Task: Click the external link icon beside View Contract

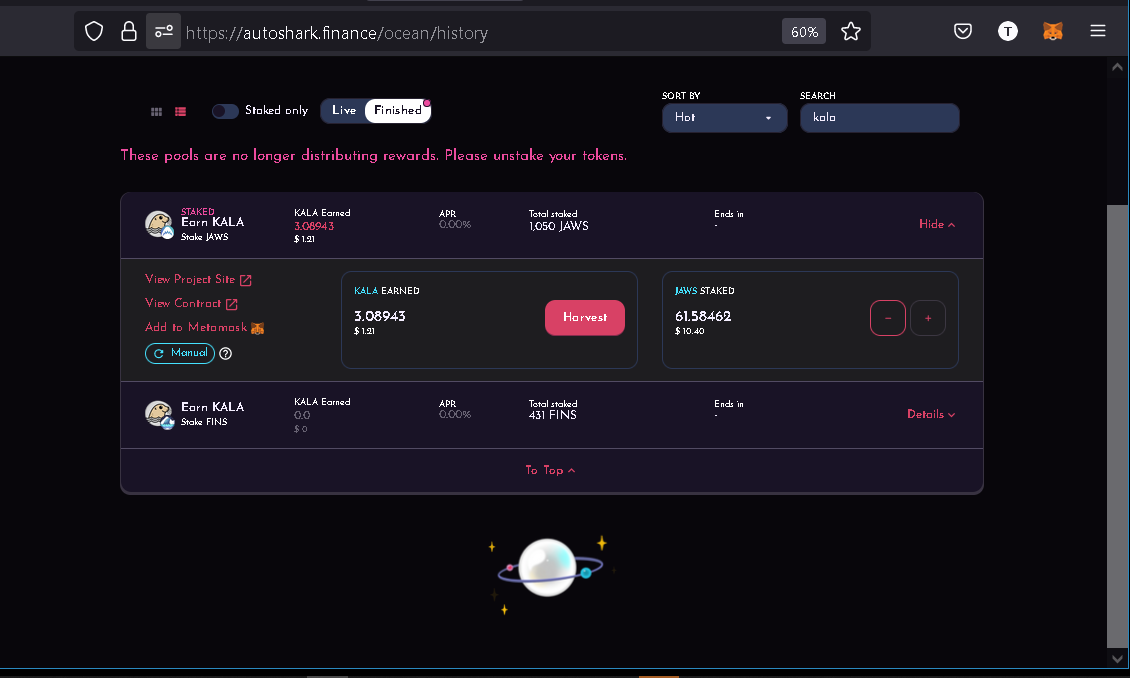Action: (231, 304)
